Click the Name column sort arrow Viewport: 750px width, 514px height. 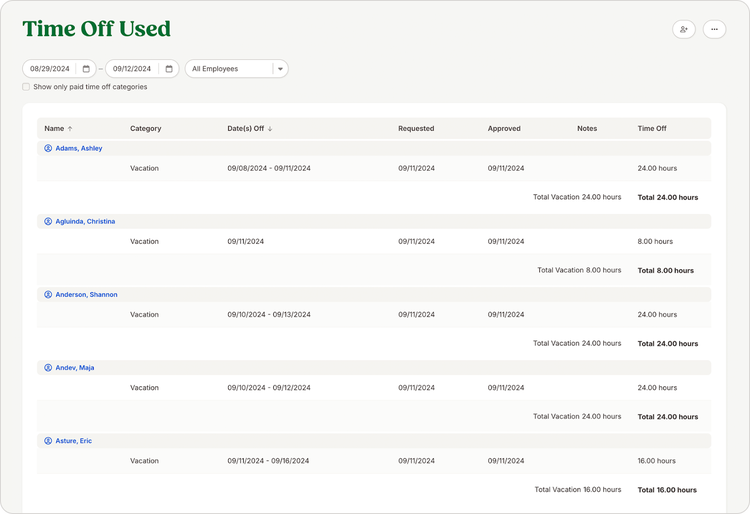pyautogui.click(x=70, y=129)
